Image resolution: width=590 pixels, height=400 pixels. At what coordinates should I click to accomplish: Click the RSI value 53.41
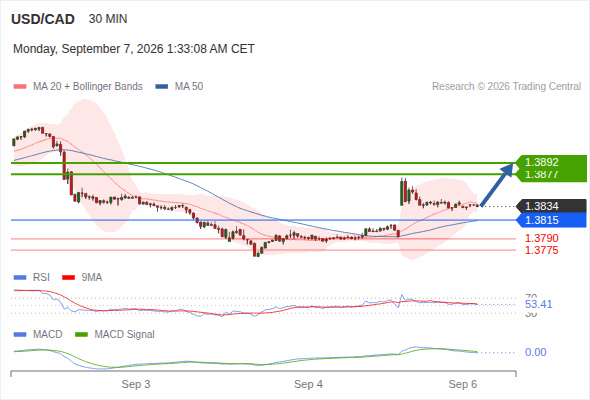(539, 304)
